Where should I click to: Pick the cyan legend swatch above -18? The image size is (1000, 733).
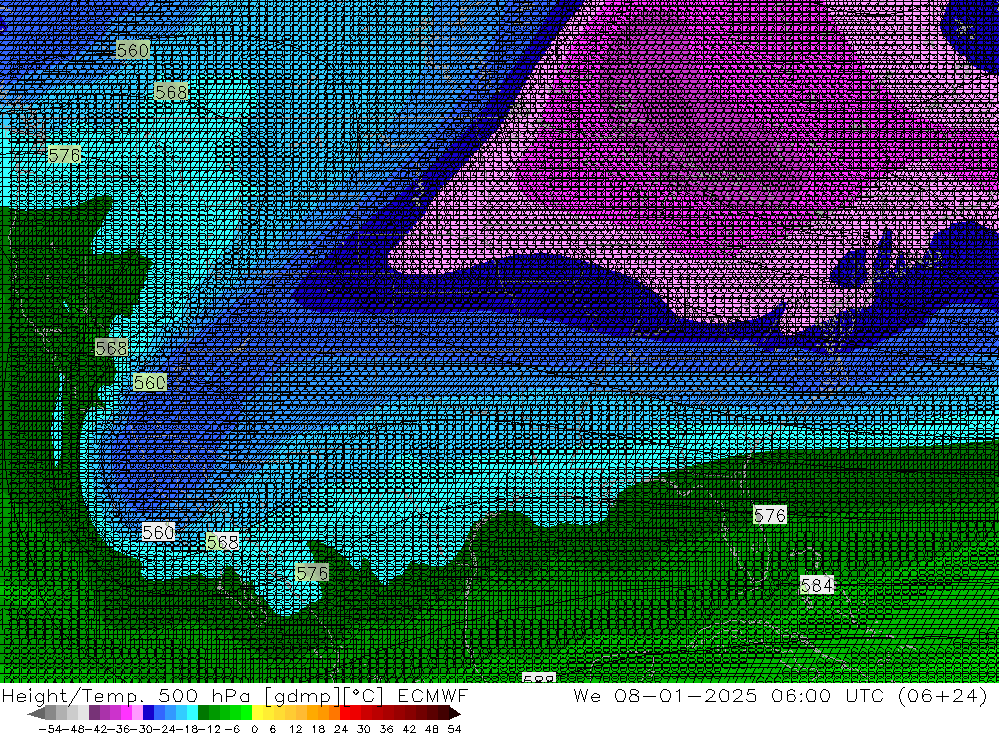[192, 712]
